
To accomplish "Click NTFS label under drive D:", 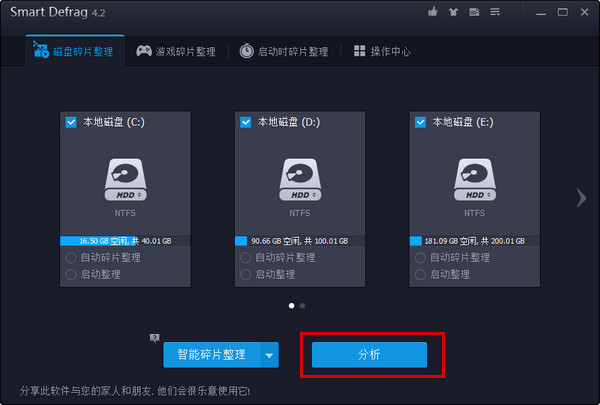I will point(300,213).
